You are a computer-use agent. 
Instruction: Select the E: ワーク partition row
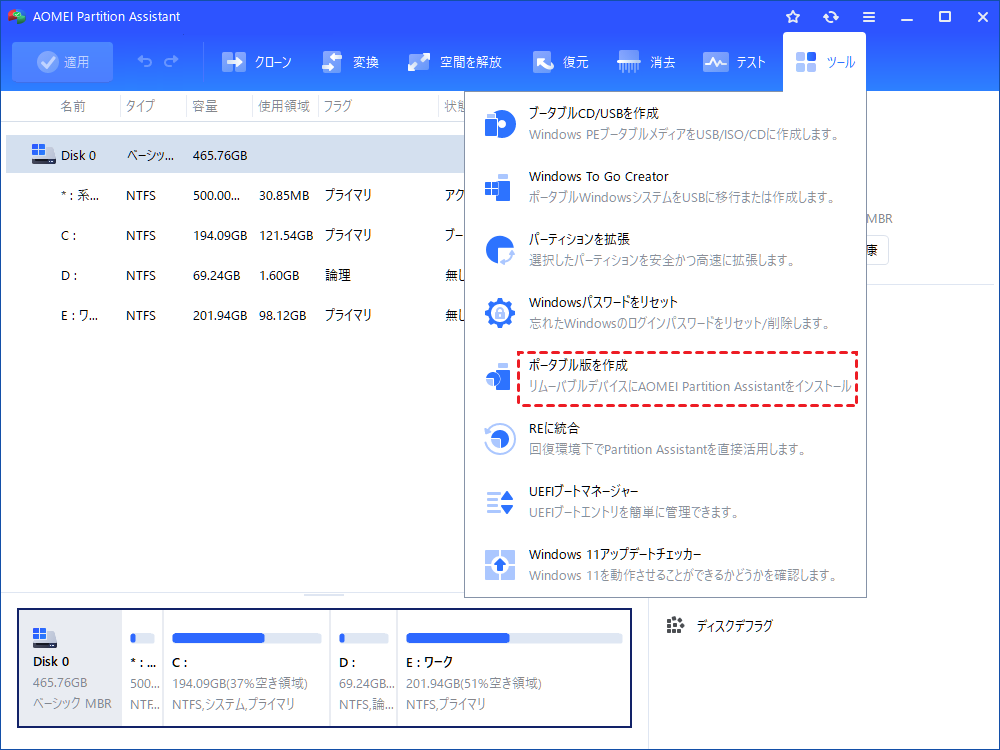point(235,315)
